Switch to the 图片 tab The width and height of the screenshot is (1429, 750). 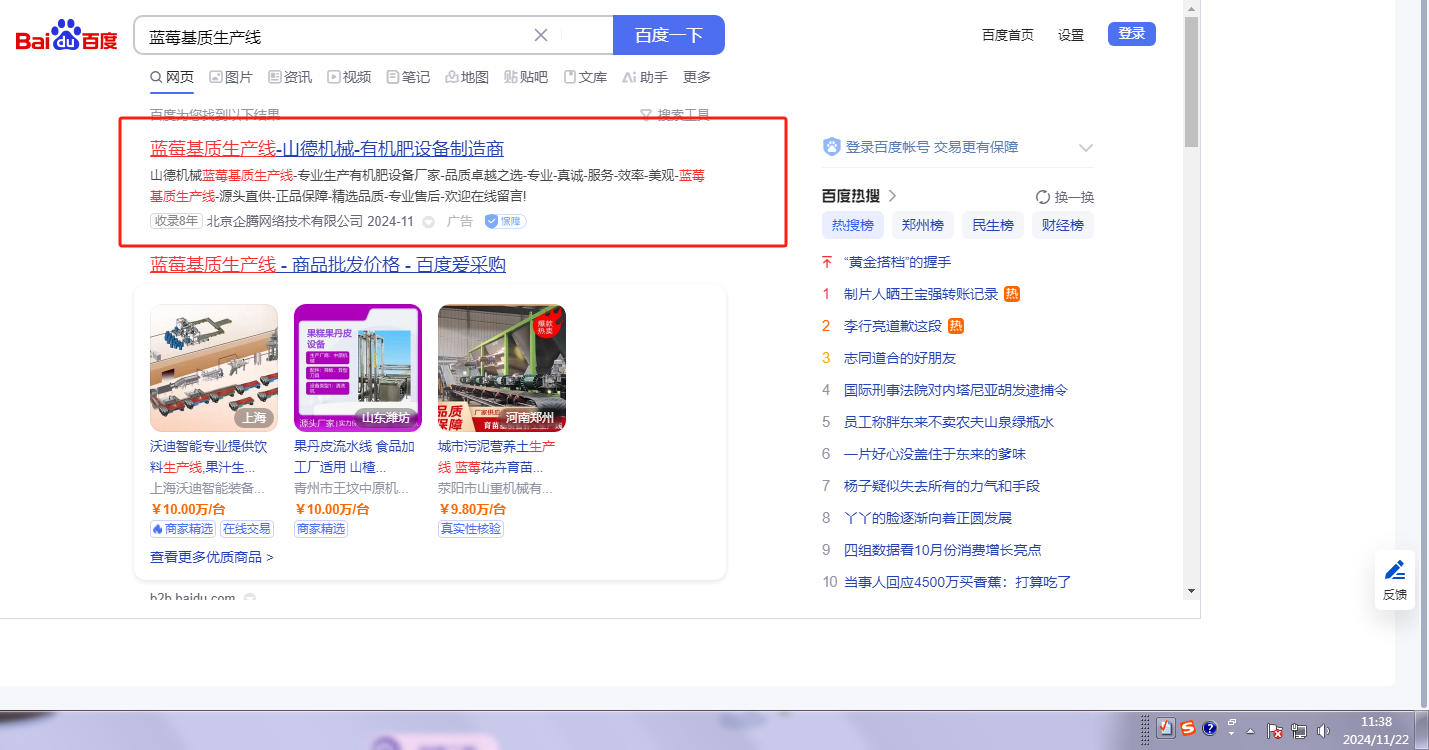(x=231, y=77)
